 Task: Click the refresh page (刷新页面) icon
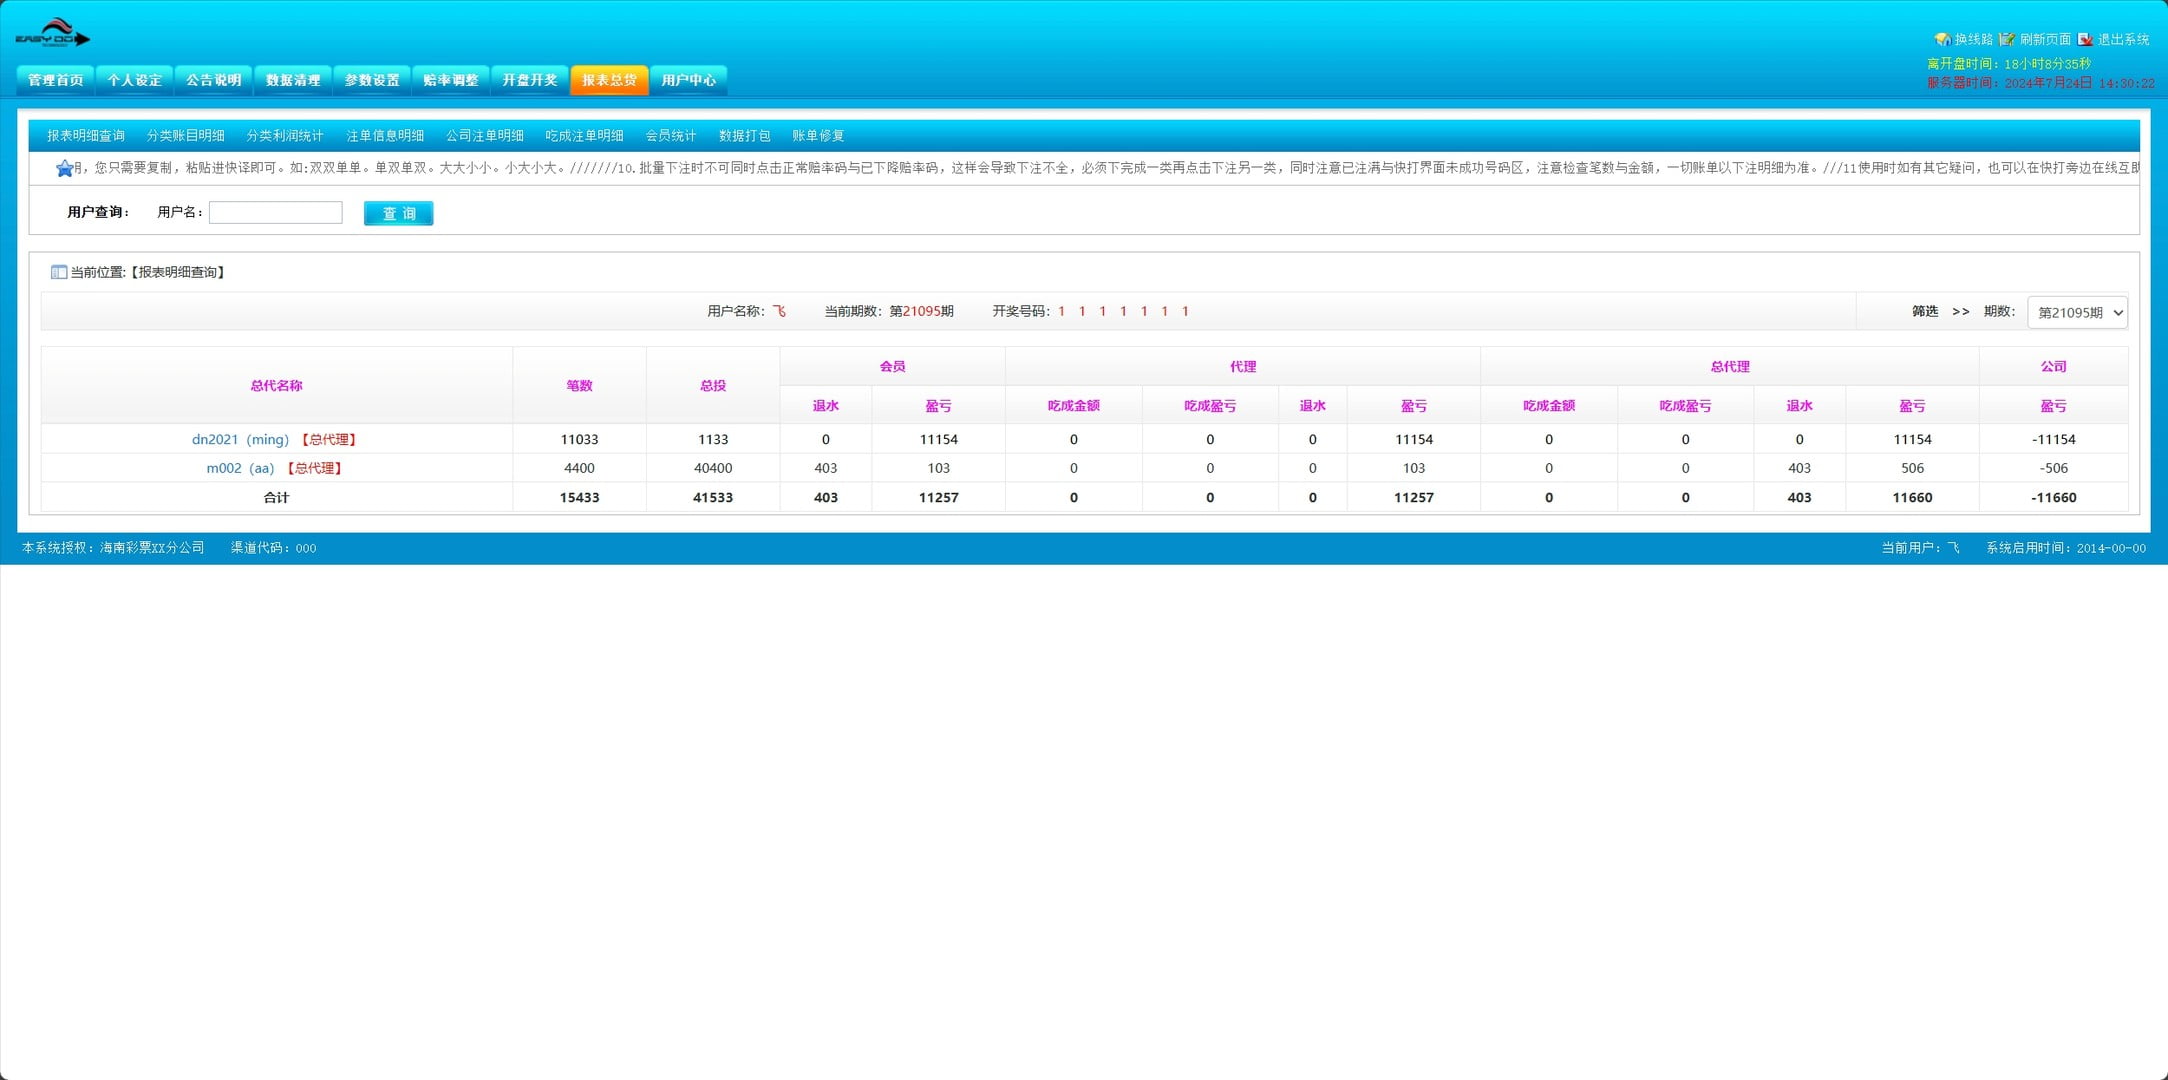click(x=2006, y=39)
